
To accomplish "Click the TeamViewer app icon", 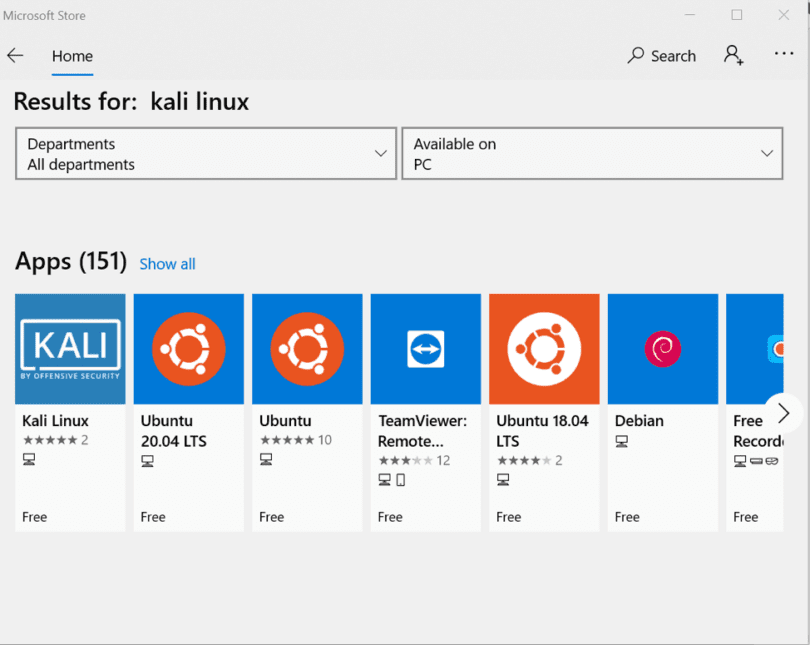I will [x=426, y=349].
